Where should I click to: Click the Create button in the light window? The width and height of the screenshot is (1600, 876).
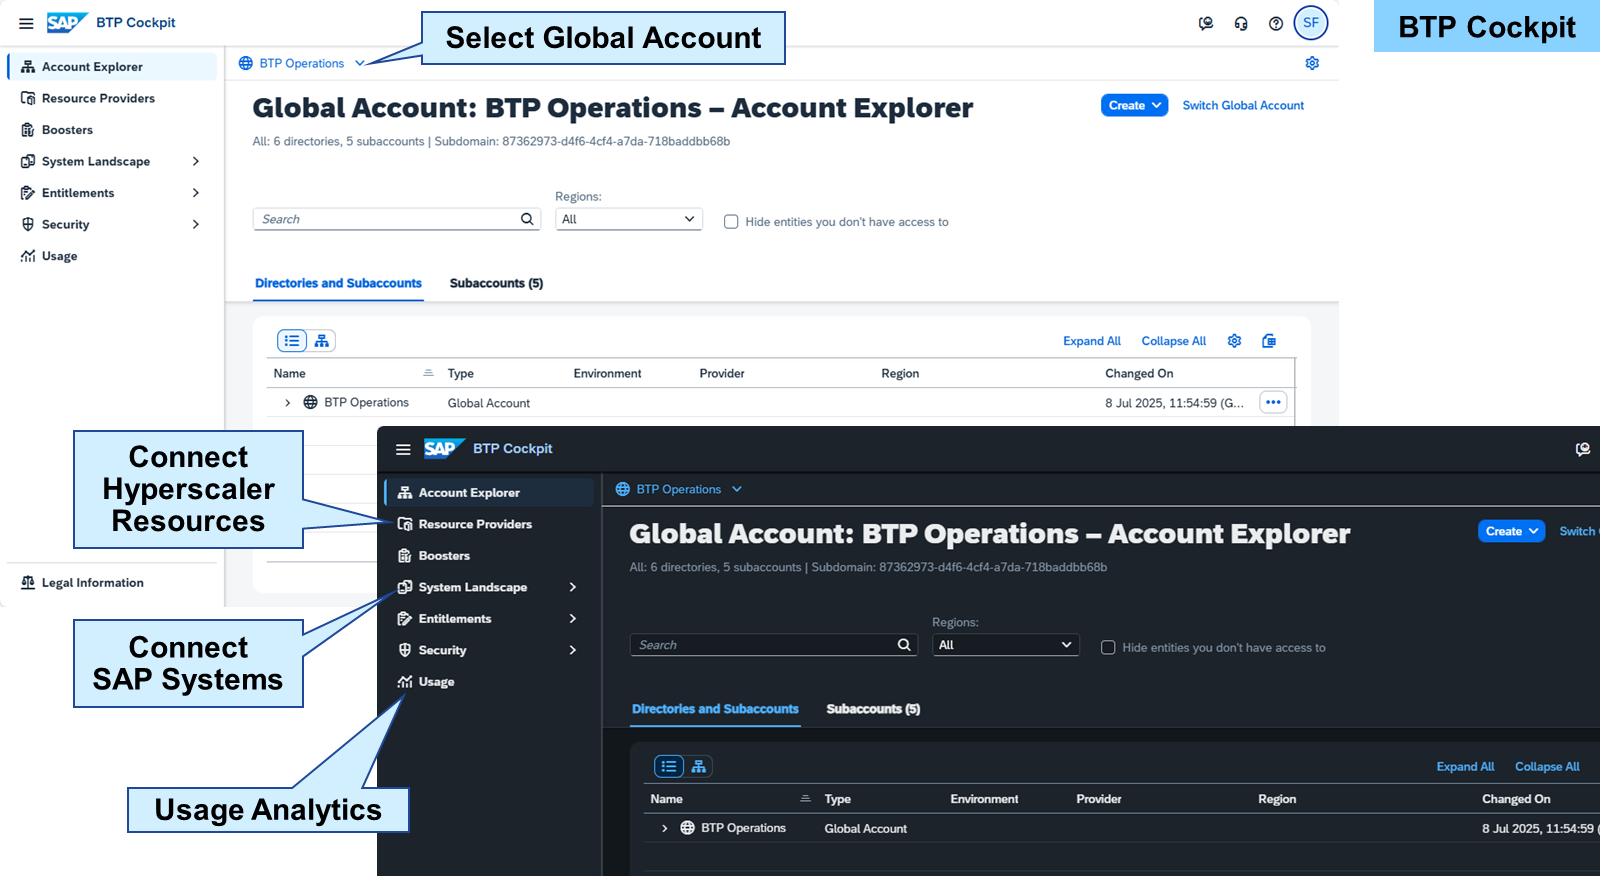click(1135, 105)
